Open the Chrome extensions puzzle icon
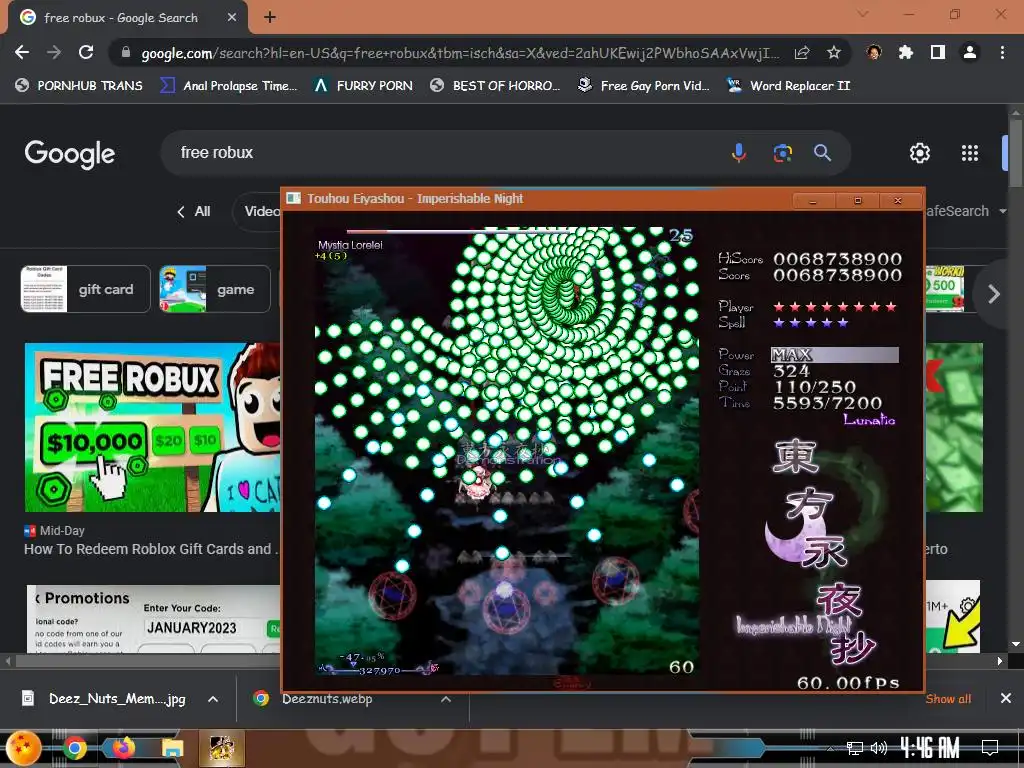The image size is (1024, 768). click(x=906, y=52)
